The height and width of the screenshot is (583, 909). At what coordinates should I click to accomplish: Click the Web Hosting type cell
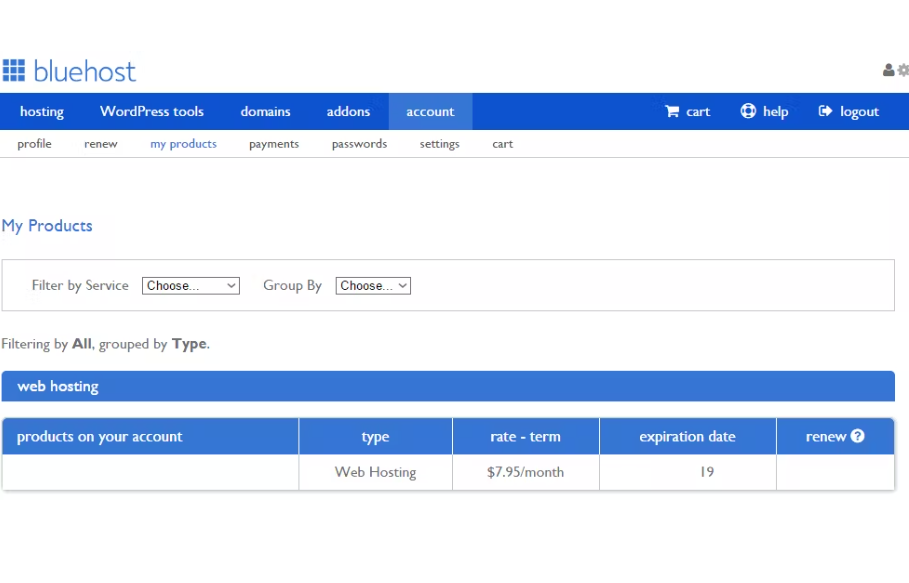click(376, 472)
